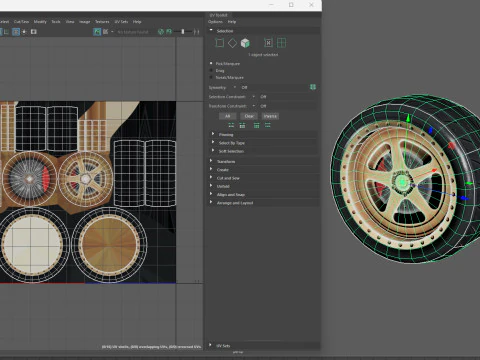Click the symmetry options icon right of Symmetry row
The width and height of the screenshot is (480, 360).
pos(313,87)
